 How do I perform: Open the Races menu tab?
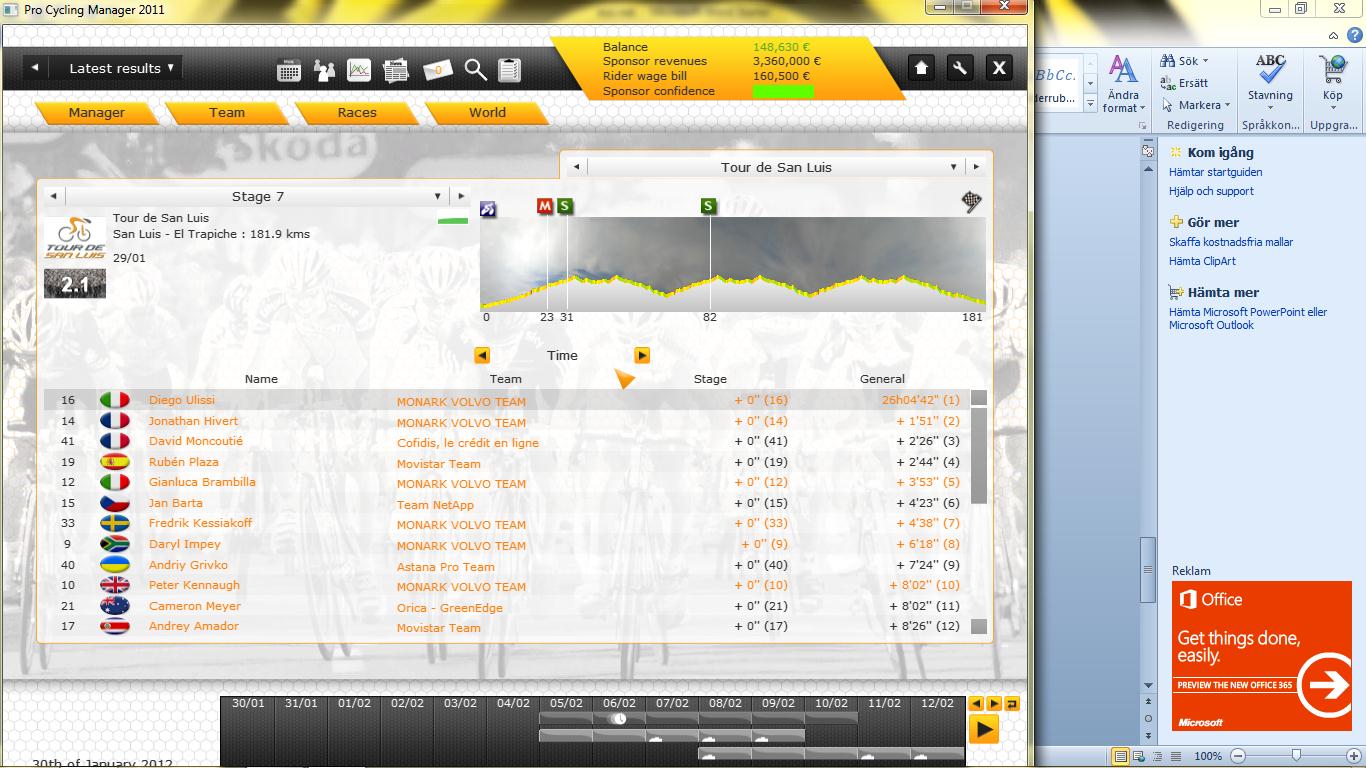click(357, 113)
